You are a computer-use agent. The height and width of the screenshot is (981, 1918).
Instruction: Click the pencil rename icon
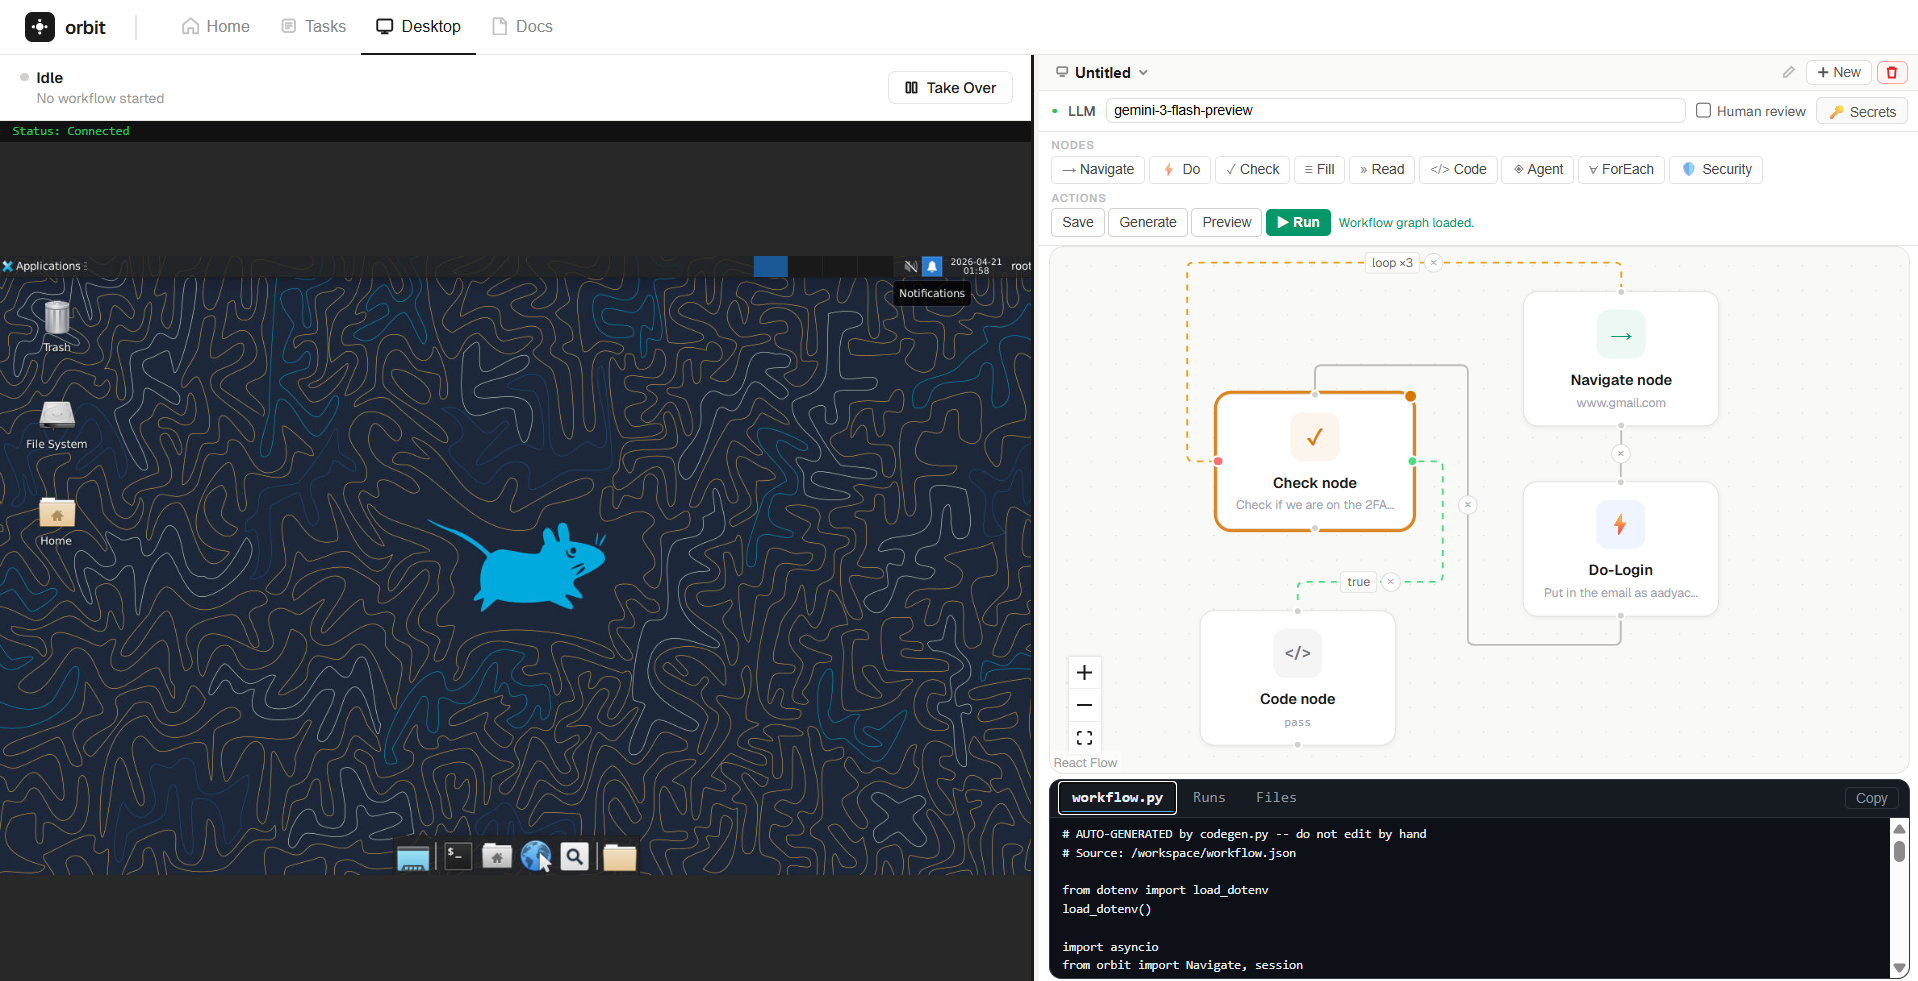click(1788, 72)
